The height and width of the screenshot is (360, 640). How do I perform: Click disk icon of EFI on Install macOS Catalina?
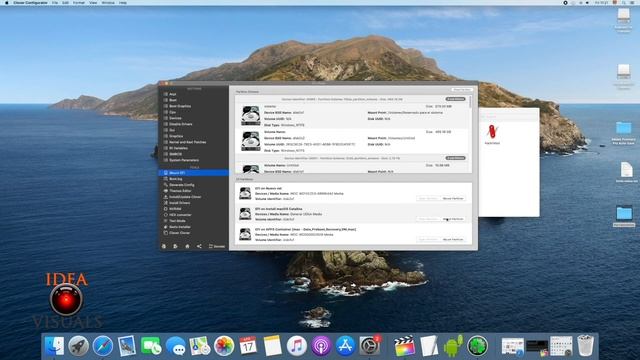[x=245, y=214]
